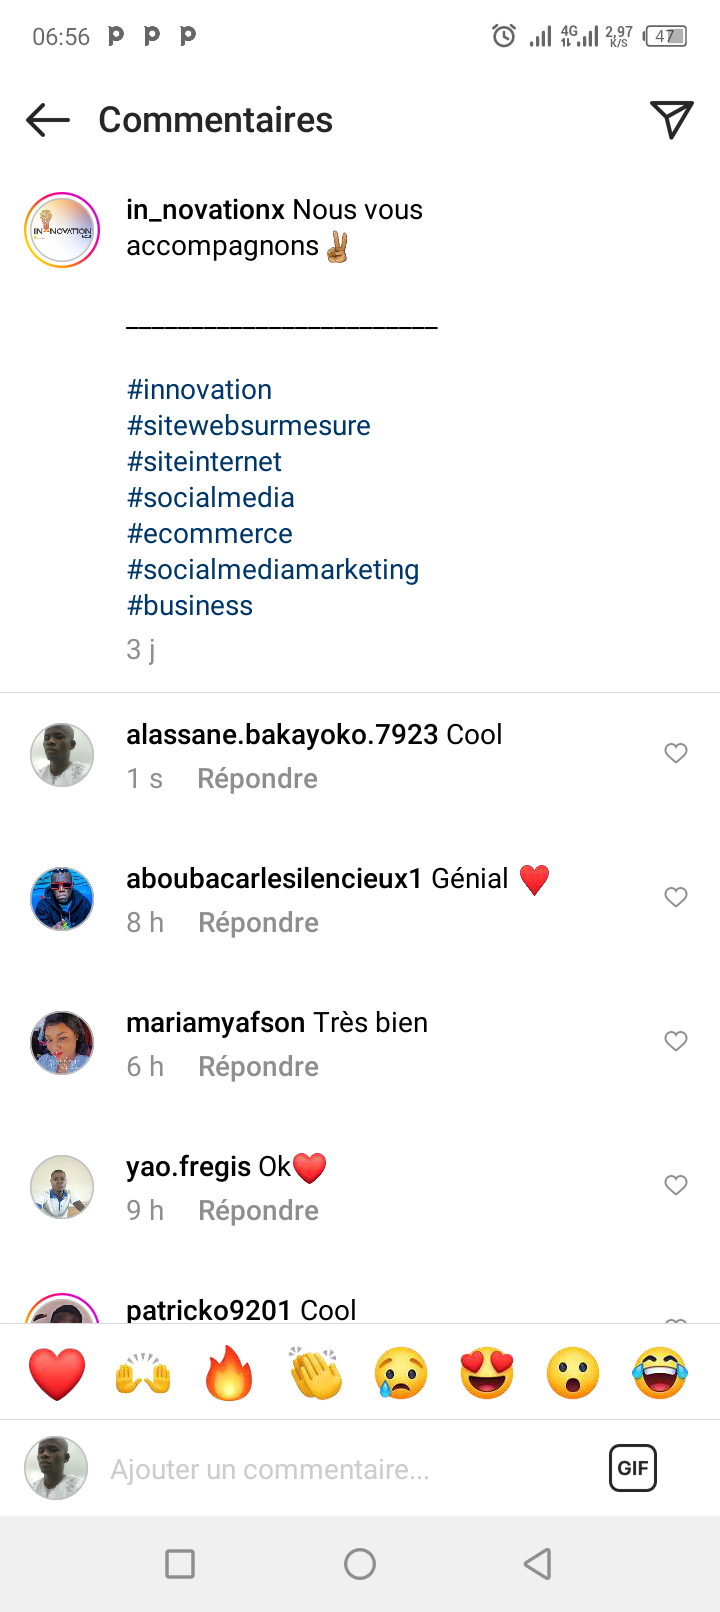Insert the laughing tears emoji
This screenshot has height=1612, width=720.
click(660, 1372)
